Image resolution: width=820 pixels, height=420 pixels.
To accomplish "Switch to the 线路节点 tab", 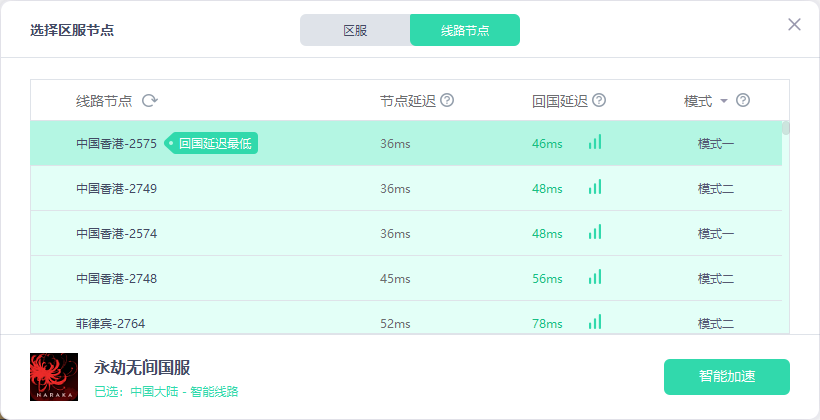I will point(465,30).
